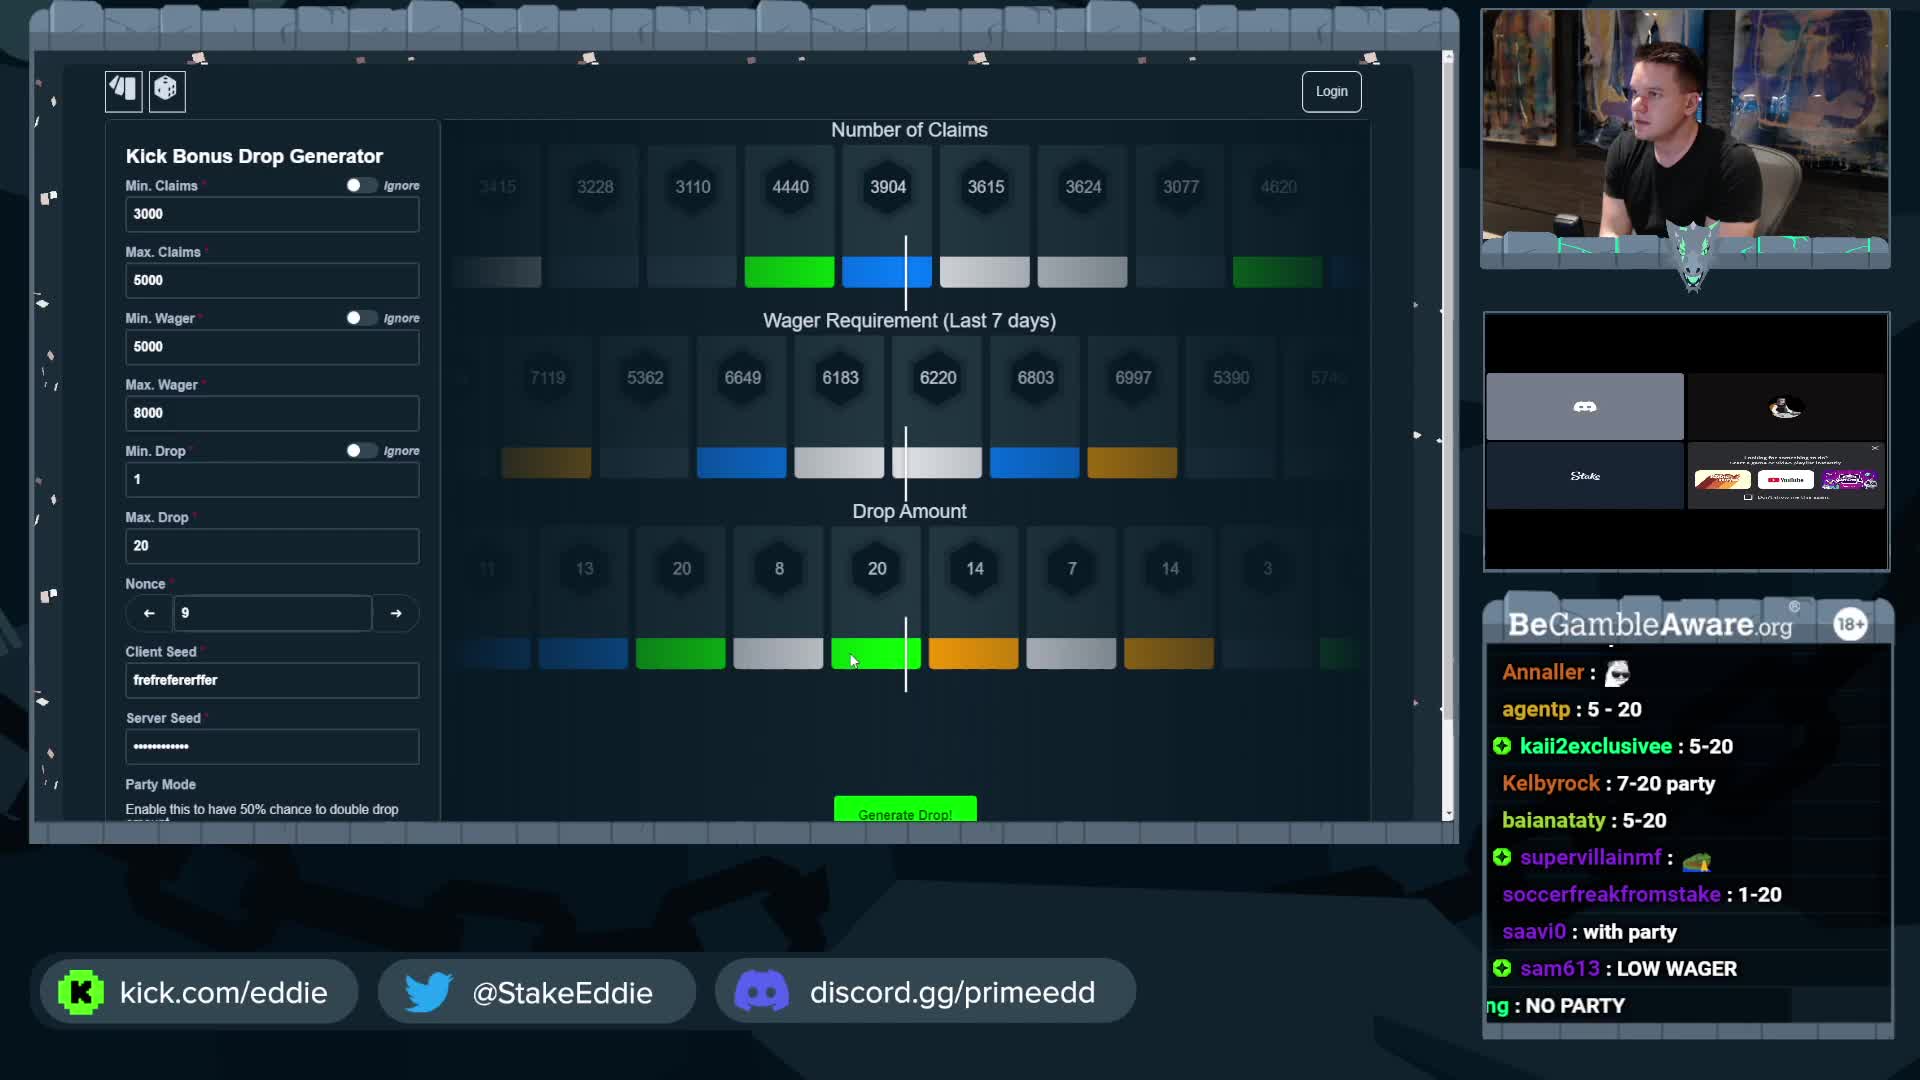
Task: Toggle Ignore switch for Min. Wager
Action: 361,318
